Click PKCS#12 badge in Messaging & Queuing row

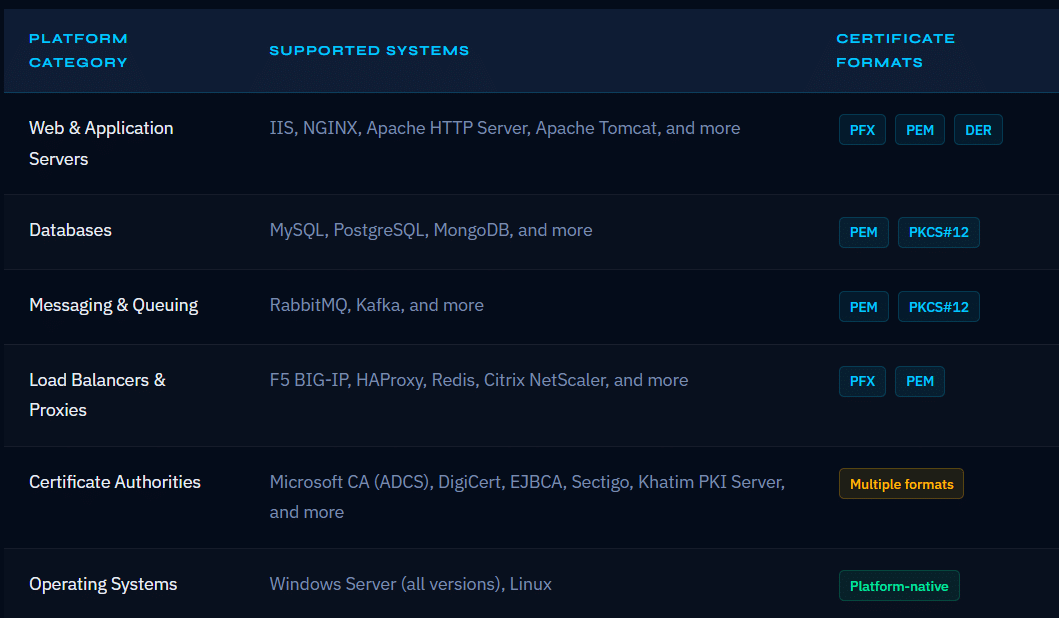pos(939,307)
